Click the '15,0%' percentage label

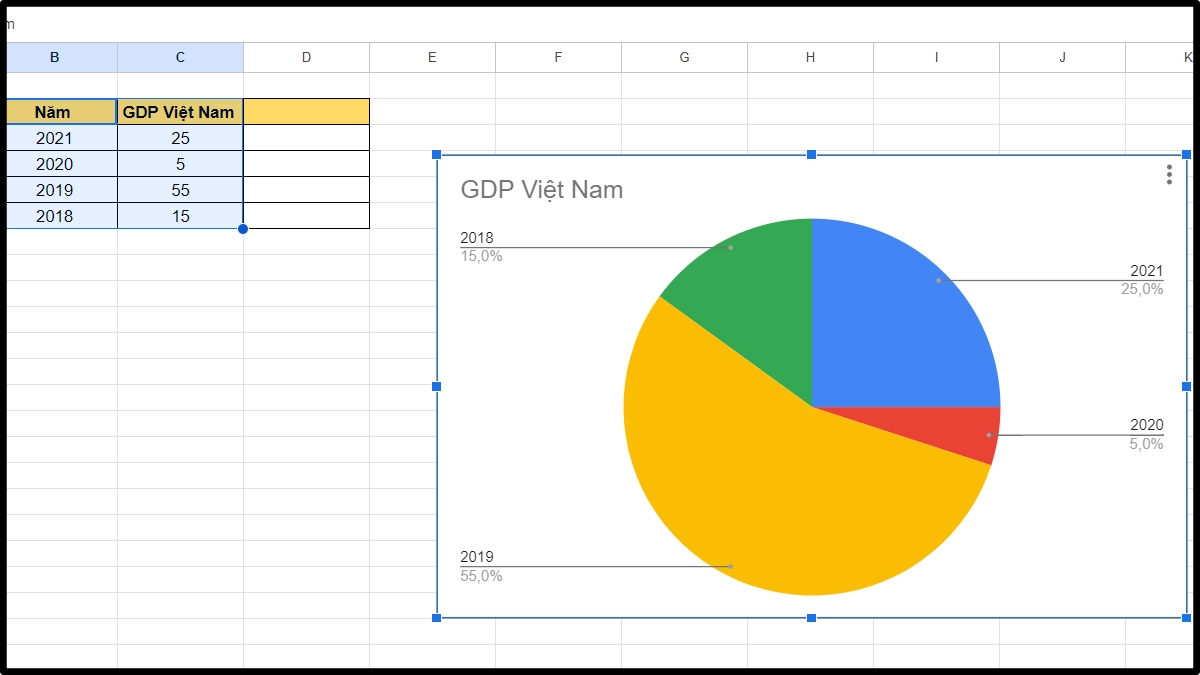click(x=481, y=256)
